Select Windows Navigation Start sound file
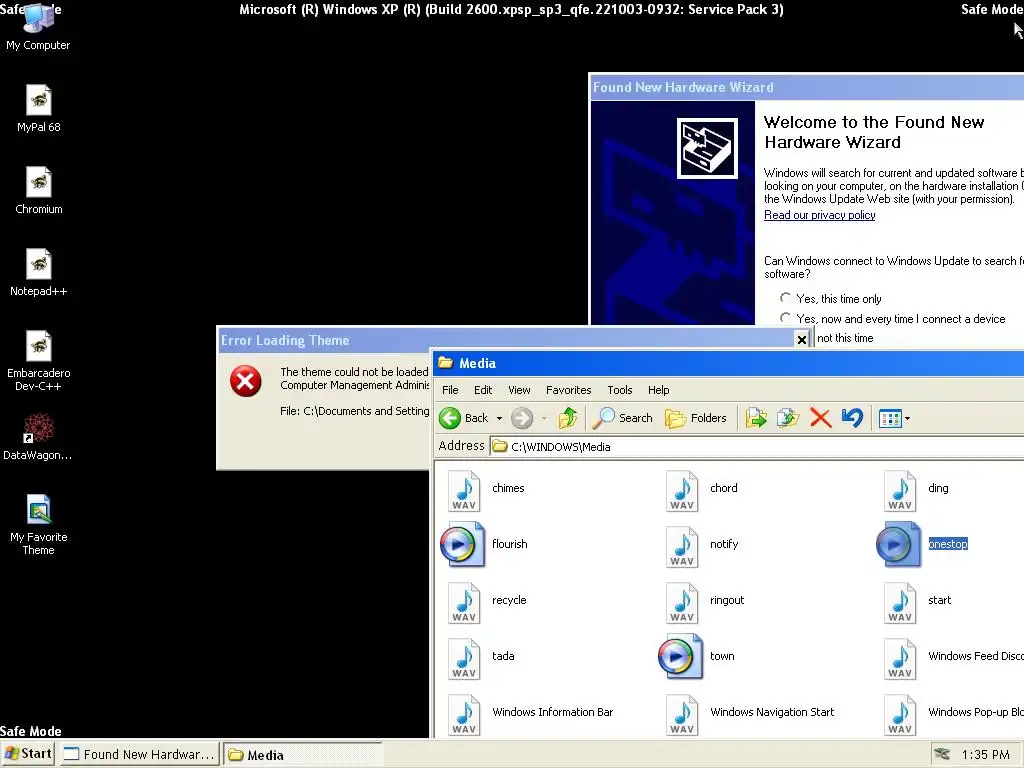1024x768 pixels. point(750,715)
